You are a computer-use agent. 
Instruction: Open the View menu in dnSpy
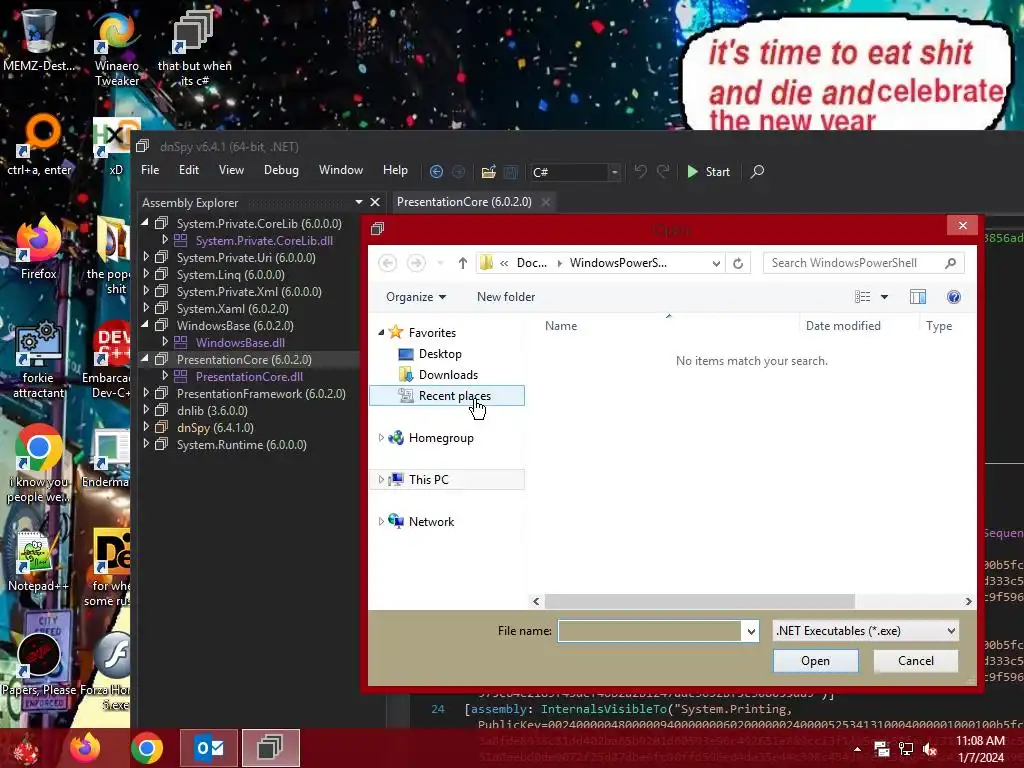point(231,170)
